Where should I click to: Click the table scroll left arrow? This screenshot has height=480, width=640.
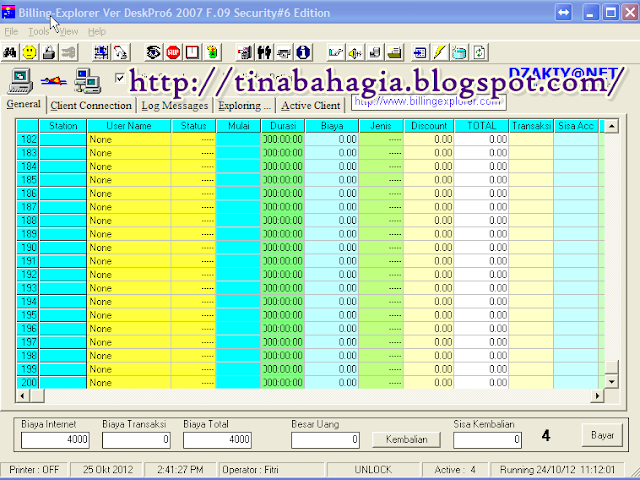pyautogui.click(x=22, y=396)
